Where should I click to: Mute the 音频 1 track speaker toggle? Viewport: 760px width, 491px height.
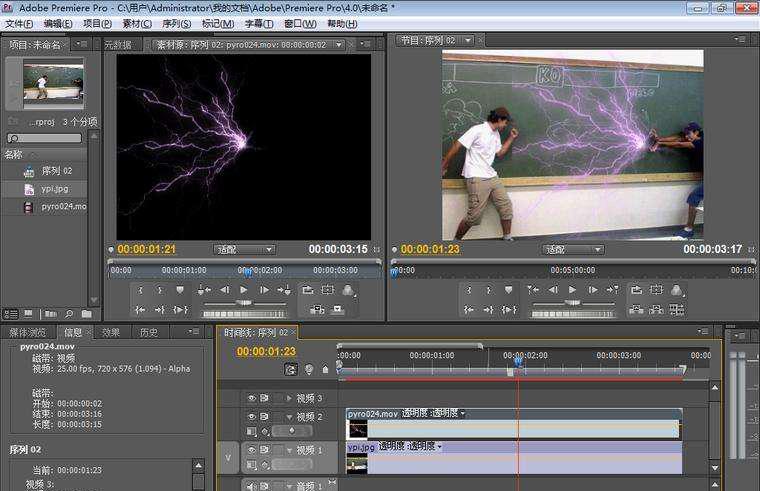(x=252, y=486)
